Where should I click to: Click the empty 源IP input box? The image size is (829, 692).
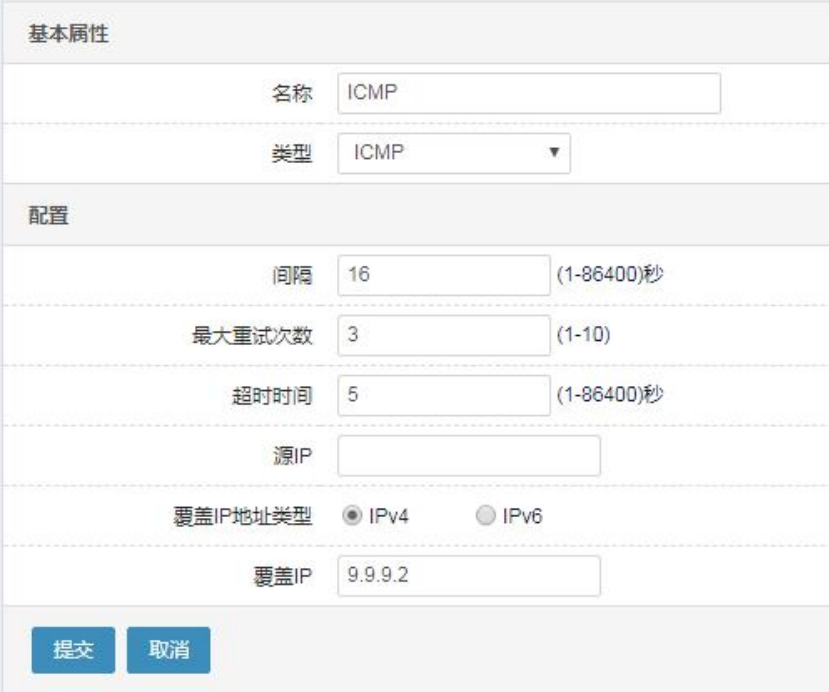[x=469, y=456]
